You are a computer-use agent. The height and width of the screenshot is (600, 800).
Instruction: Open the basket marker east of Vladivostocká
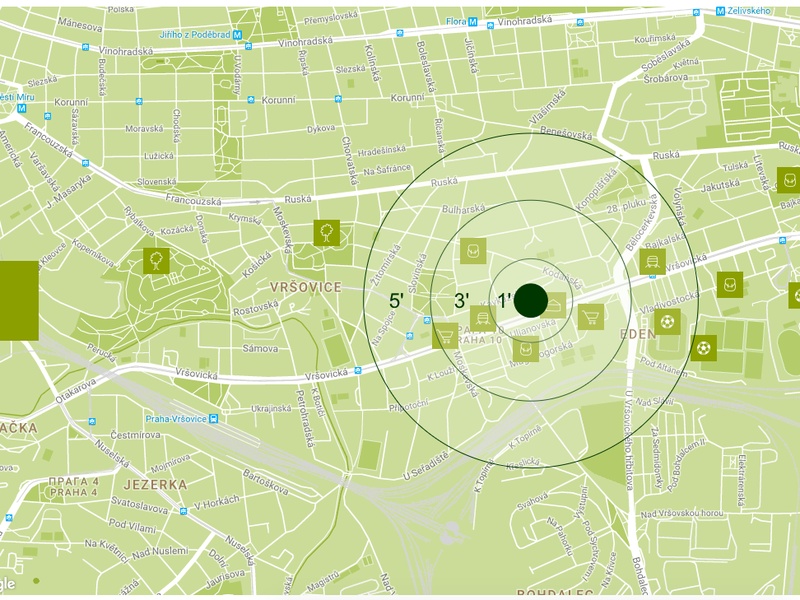coord(730,285)
